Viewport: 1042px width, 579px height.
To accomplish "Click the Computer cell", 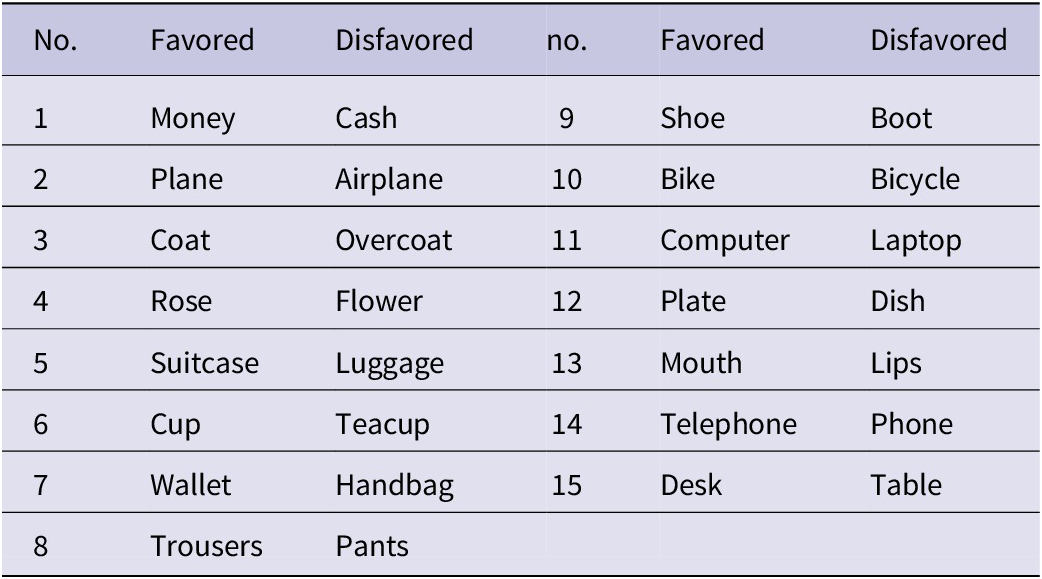I will pos(725,241).
